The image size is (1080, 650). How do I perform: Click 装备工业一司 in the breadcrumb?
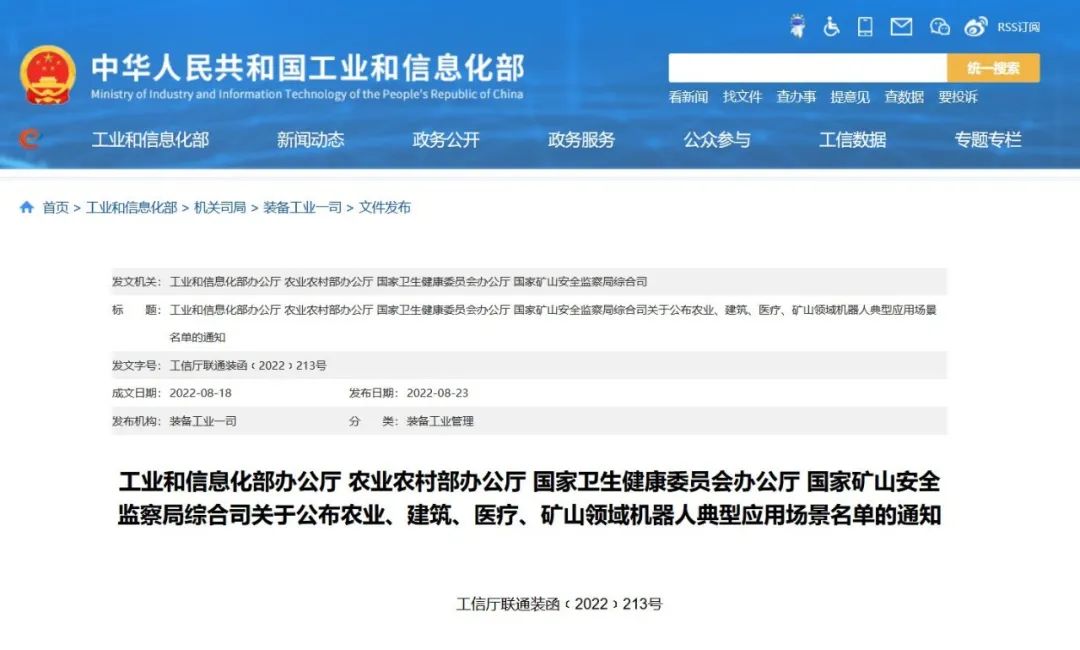pos(302,207)
